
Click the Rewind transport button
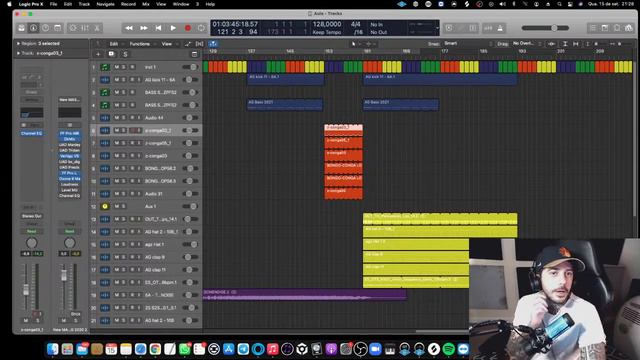129,28
